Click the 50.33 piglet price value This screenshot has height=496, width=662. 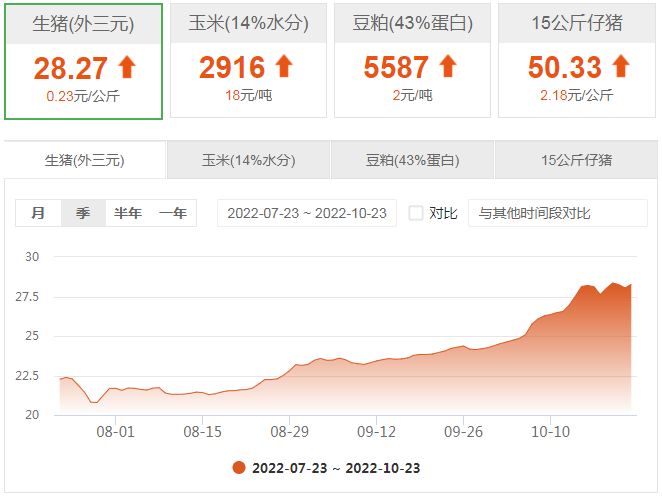pyautogui.click(x=564, y=67)
